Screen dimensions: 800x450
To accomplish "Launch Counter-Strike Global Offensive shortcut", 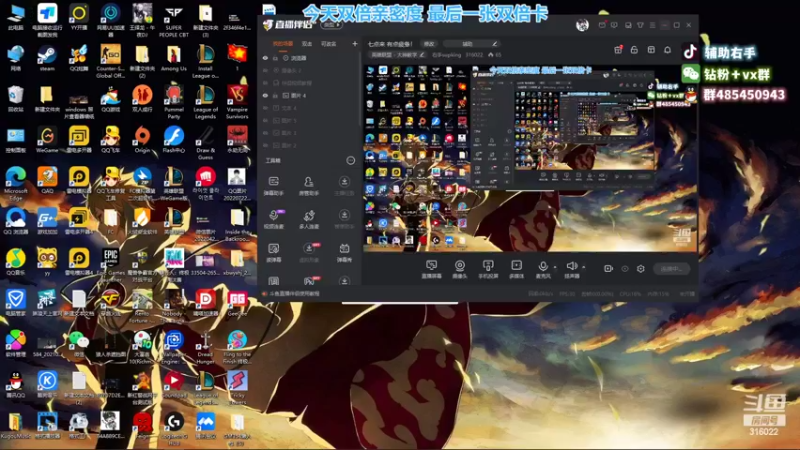I will pyautogui.click(x=110, y=62).
